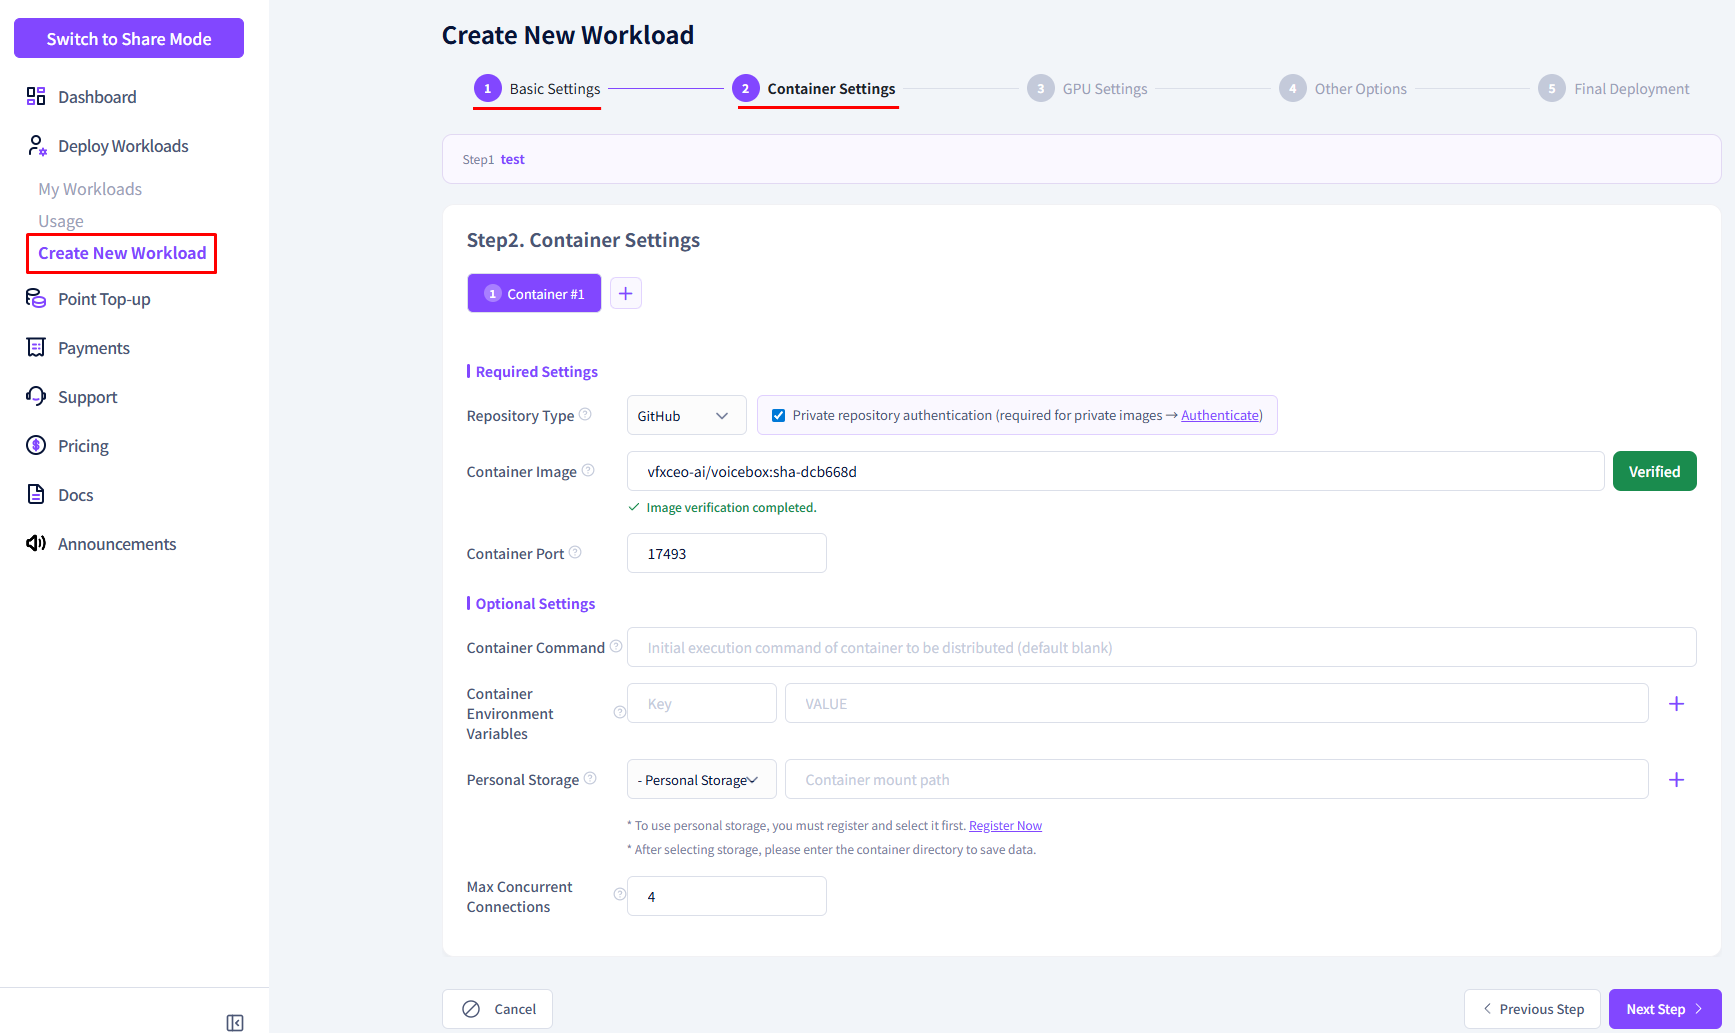Open the Register Now link

click(1005, 826)
